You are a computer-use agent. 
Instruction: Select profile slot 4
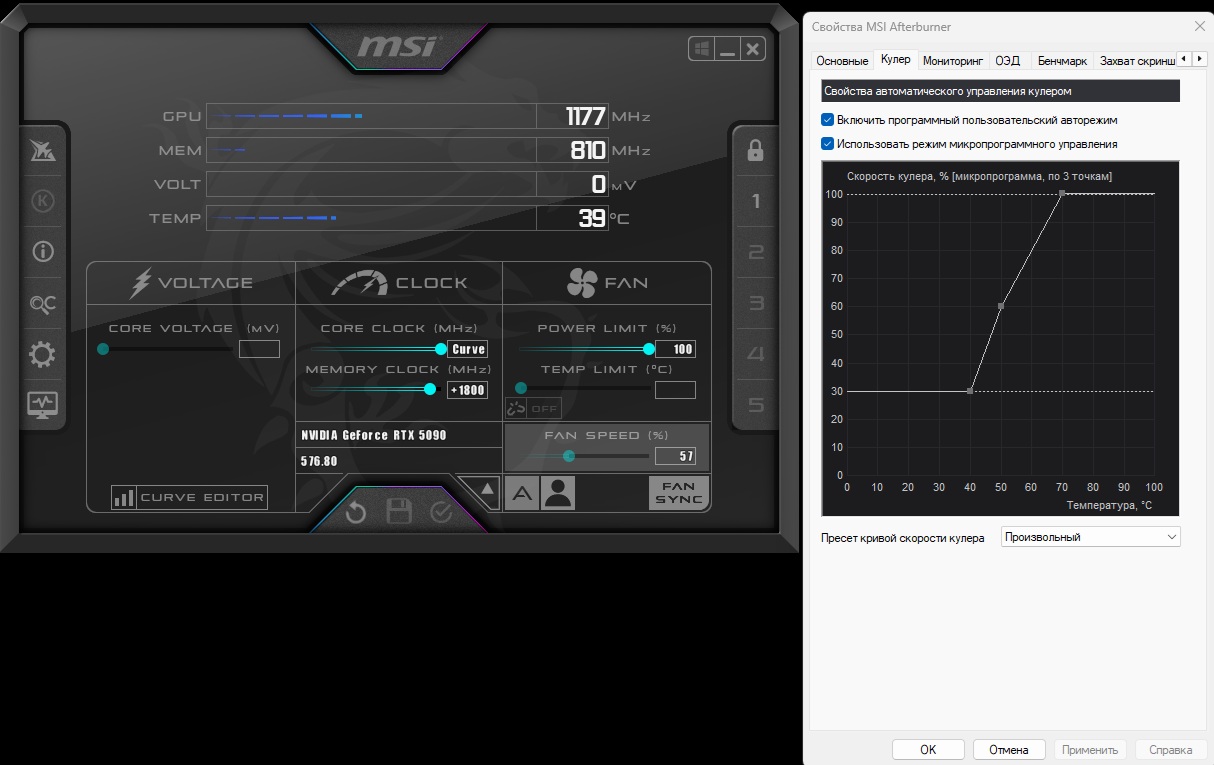pos(756,355)
